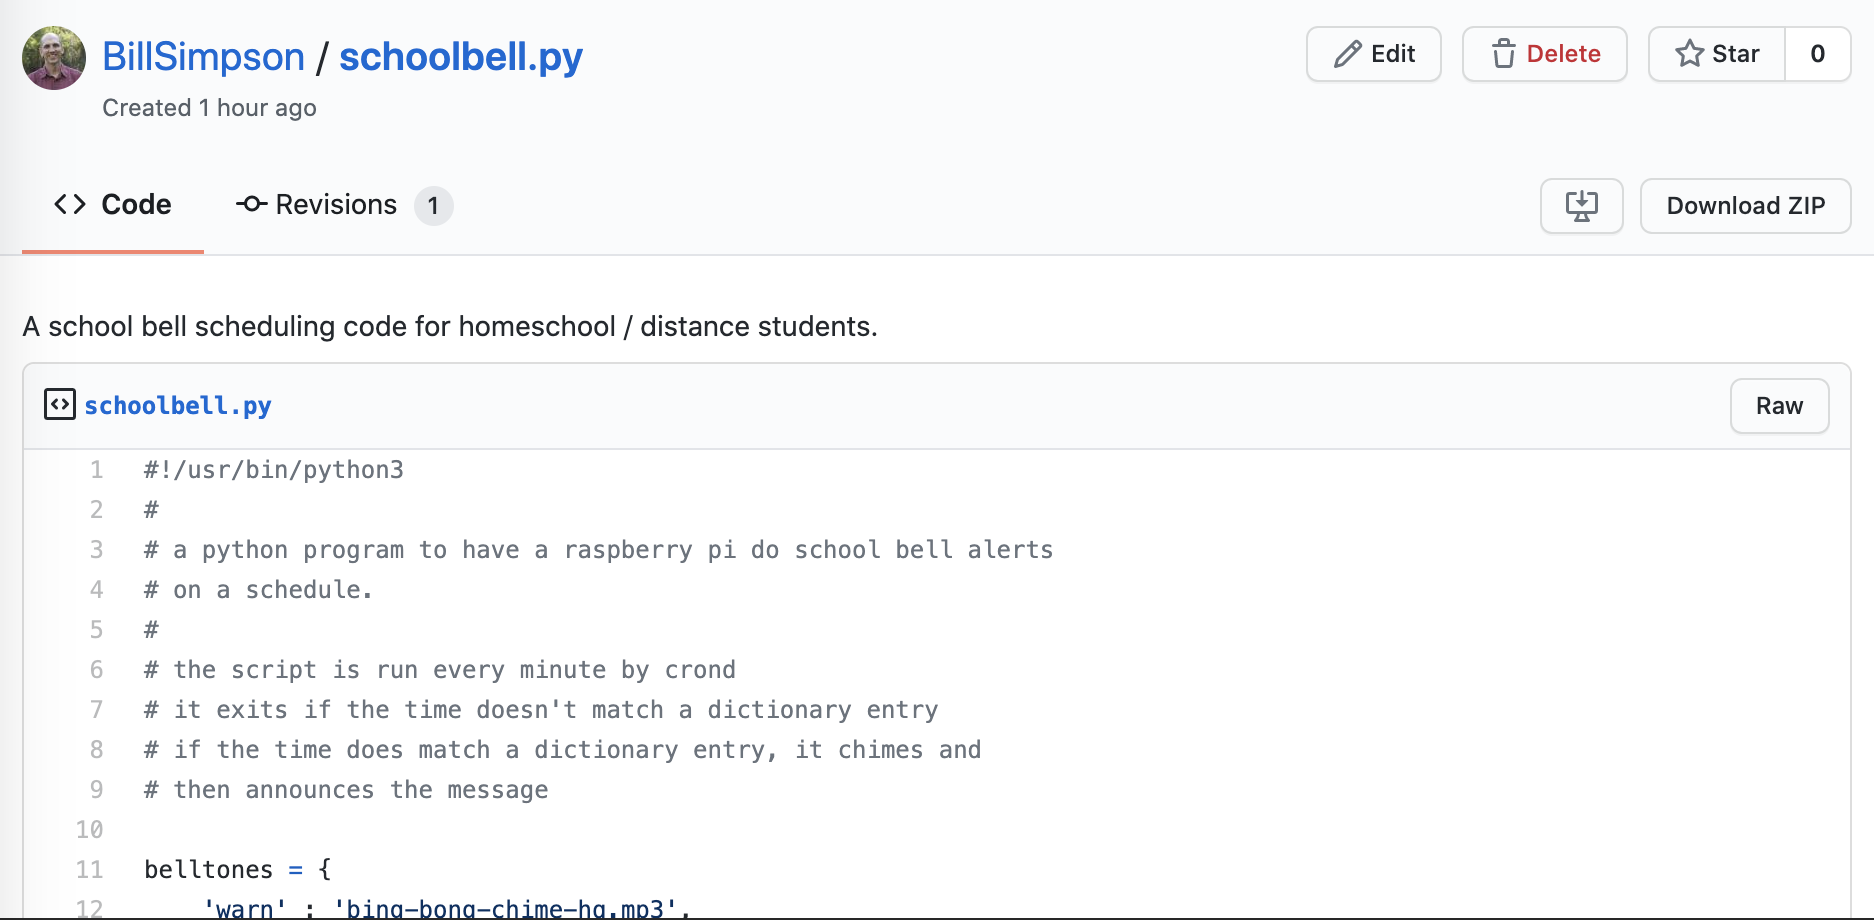This screenshot has height=920, width=1874.
Task: Open the BillSimpson username link
Action: (x=204, y=57)
